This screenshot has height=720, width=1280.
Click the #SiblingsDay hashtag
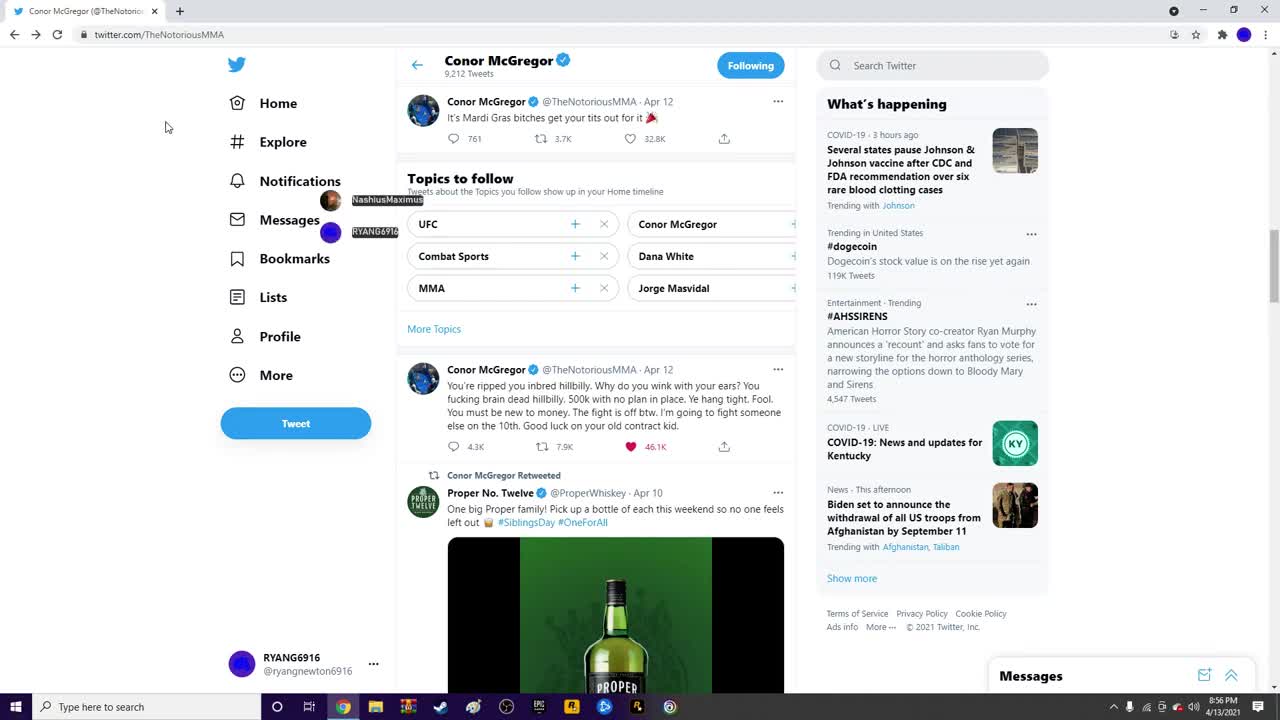click(526, 522)
